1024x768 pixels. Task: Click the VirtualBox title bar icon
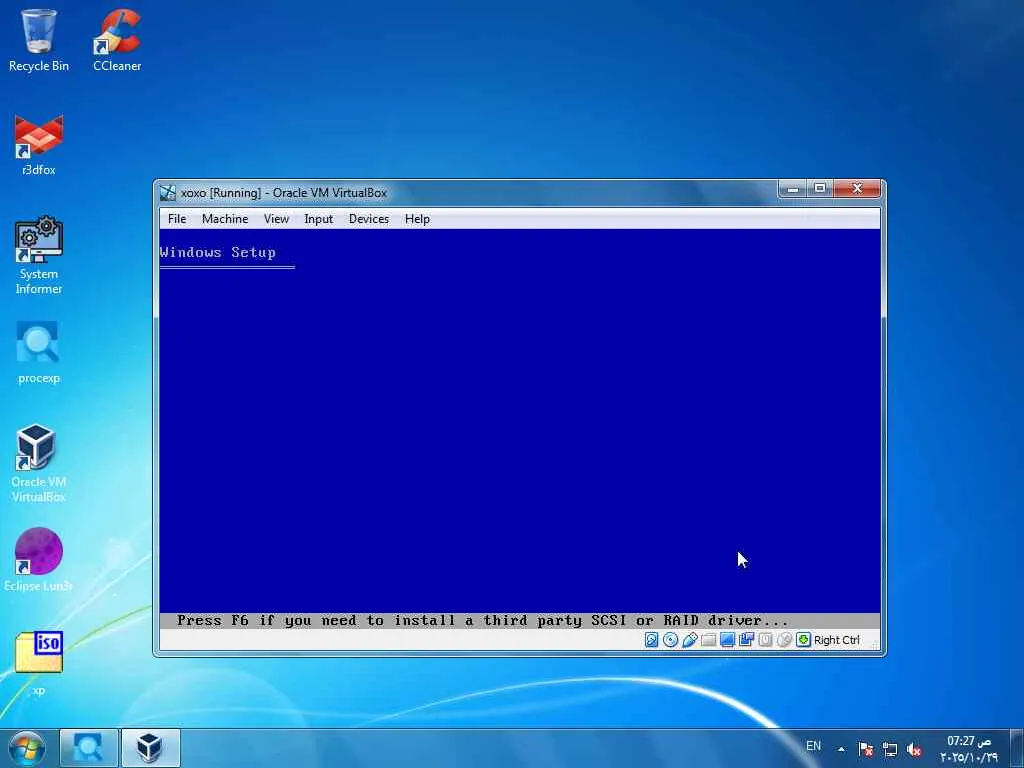point(168,193)
